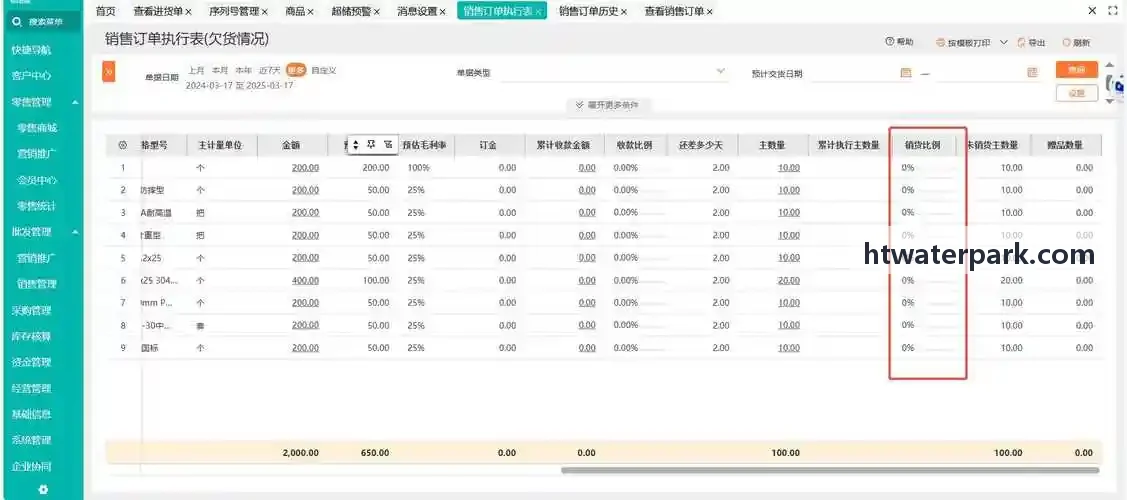This screenshot has height=500, width=1127.
Task: Collapse the 批发管理 sidebar group
Action: 75,232
